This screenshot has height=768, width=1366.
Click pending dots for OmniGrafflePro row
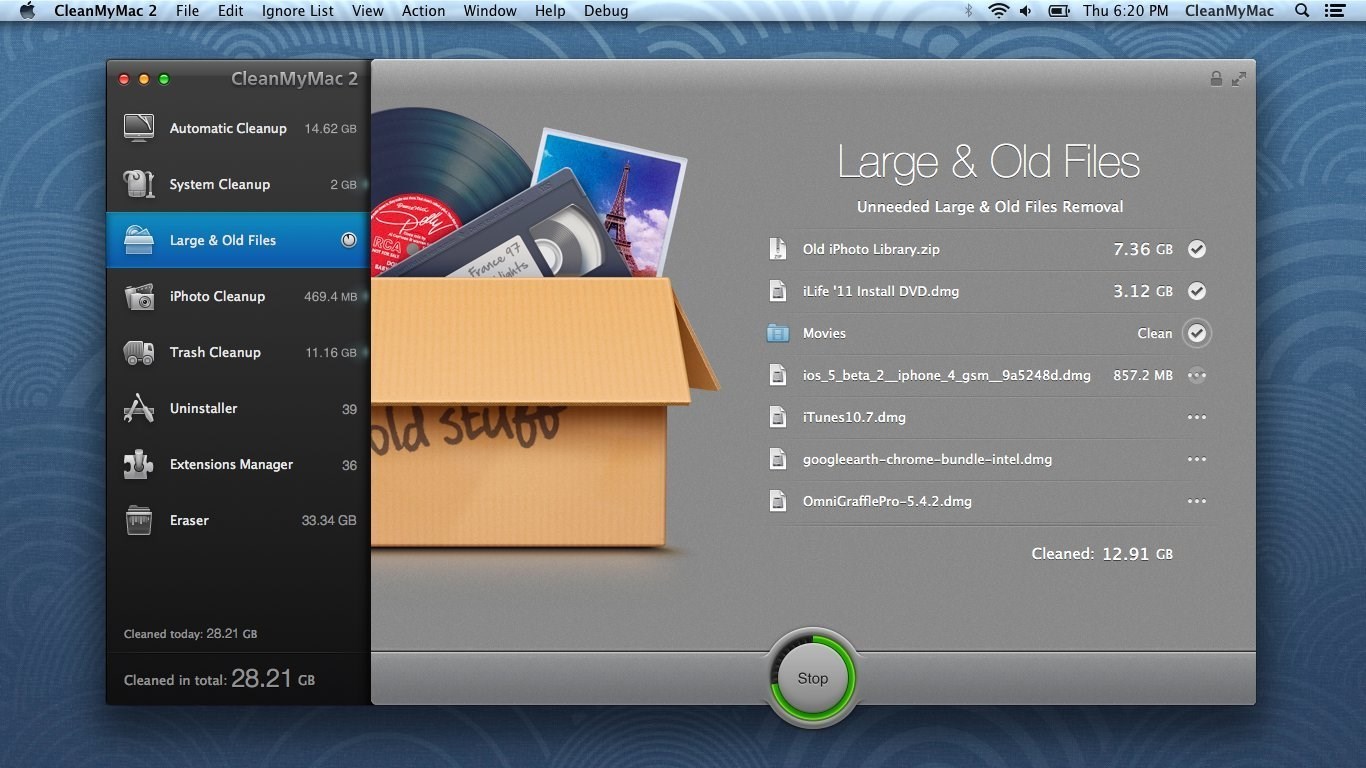tap(1197, 501)
